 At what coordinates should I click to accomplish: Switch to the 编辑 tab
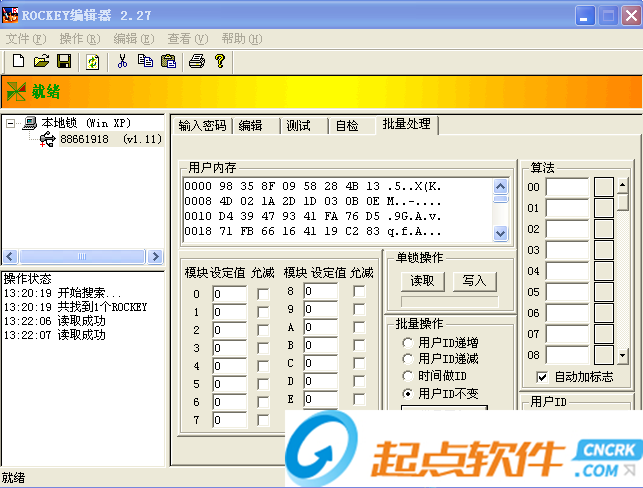[x=256, y=125]
